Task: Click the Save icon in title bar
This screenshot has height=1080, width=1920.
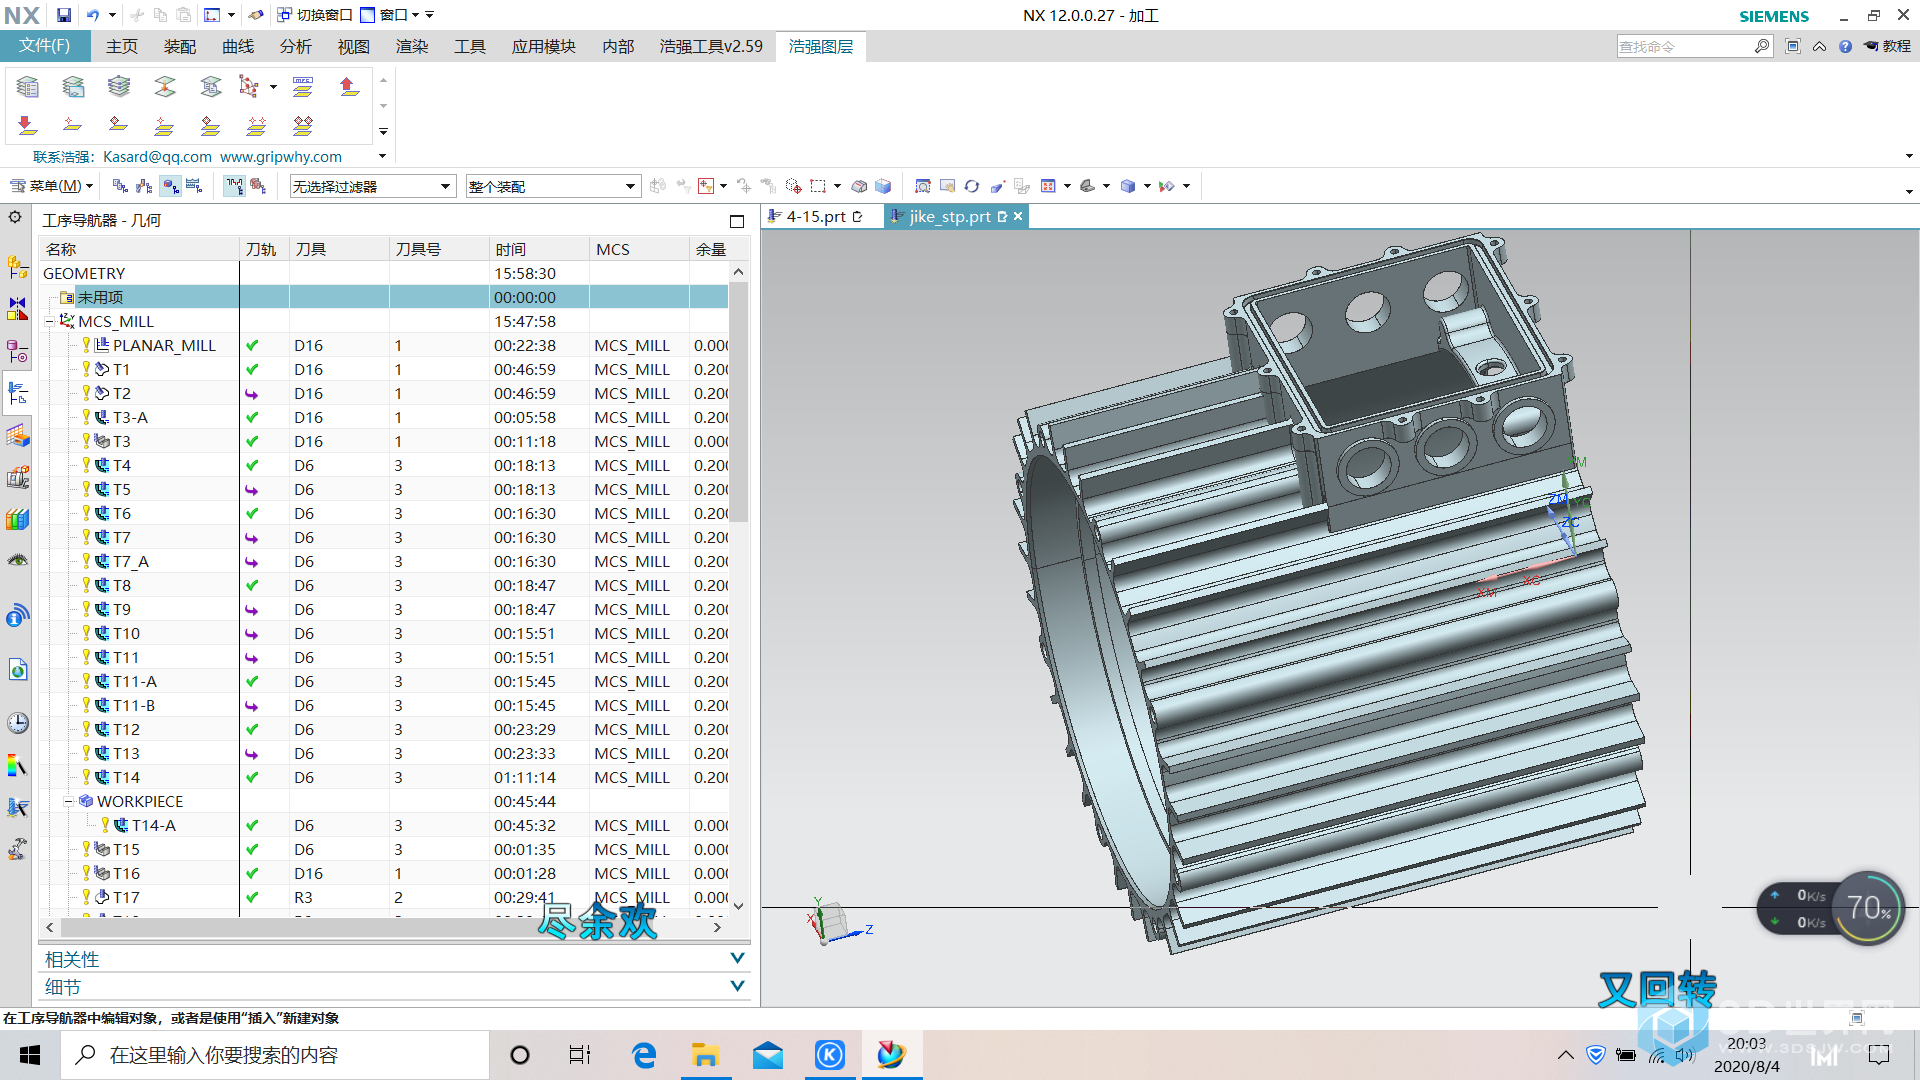Action: coord(64,15)
